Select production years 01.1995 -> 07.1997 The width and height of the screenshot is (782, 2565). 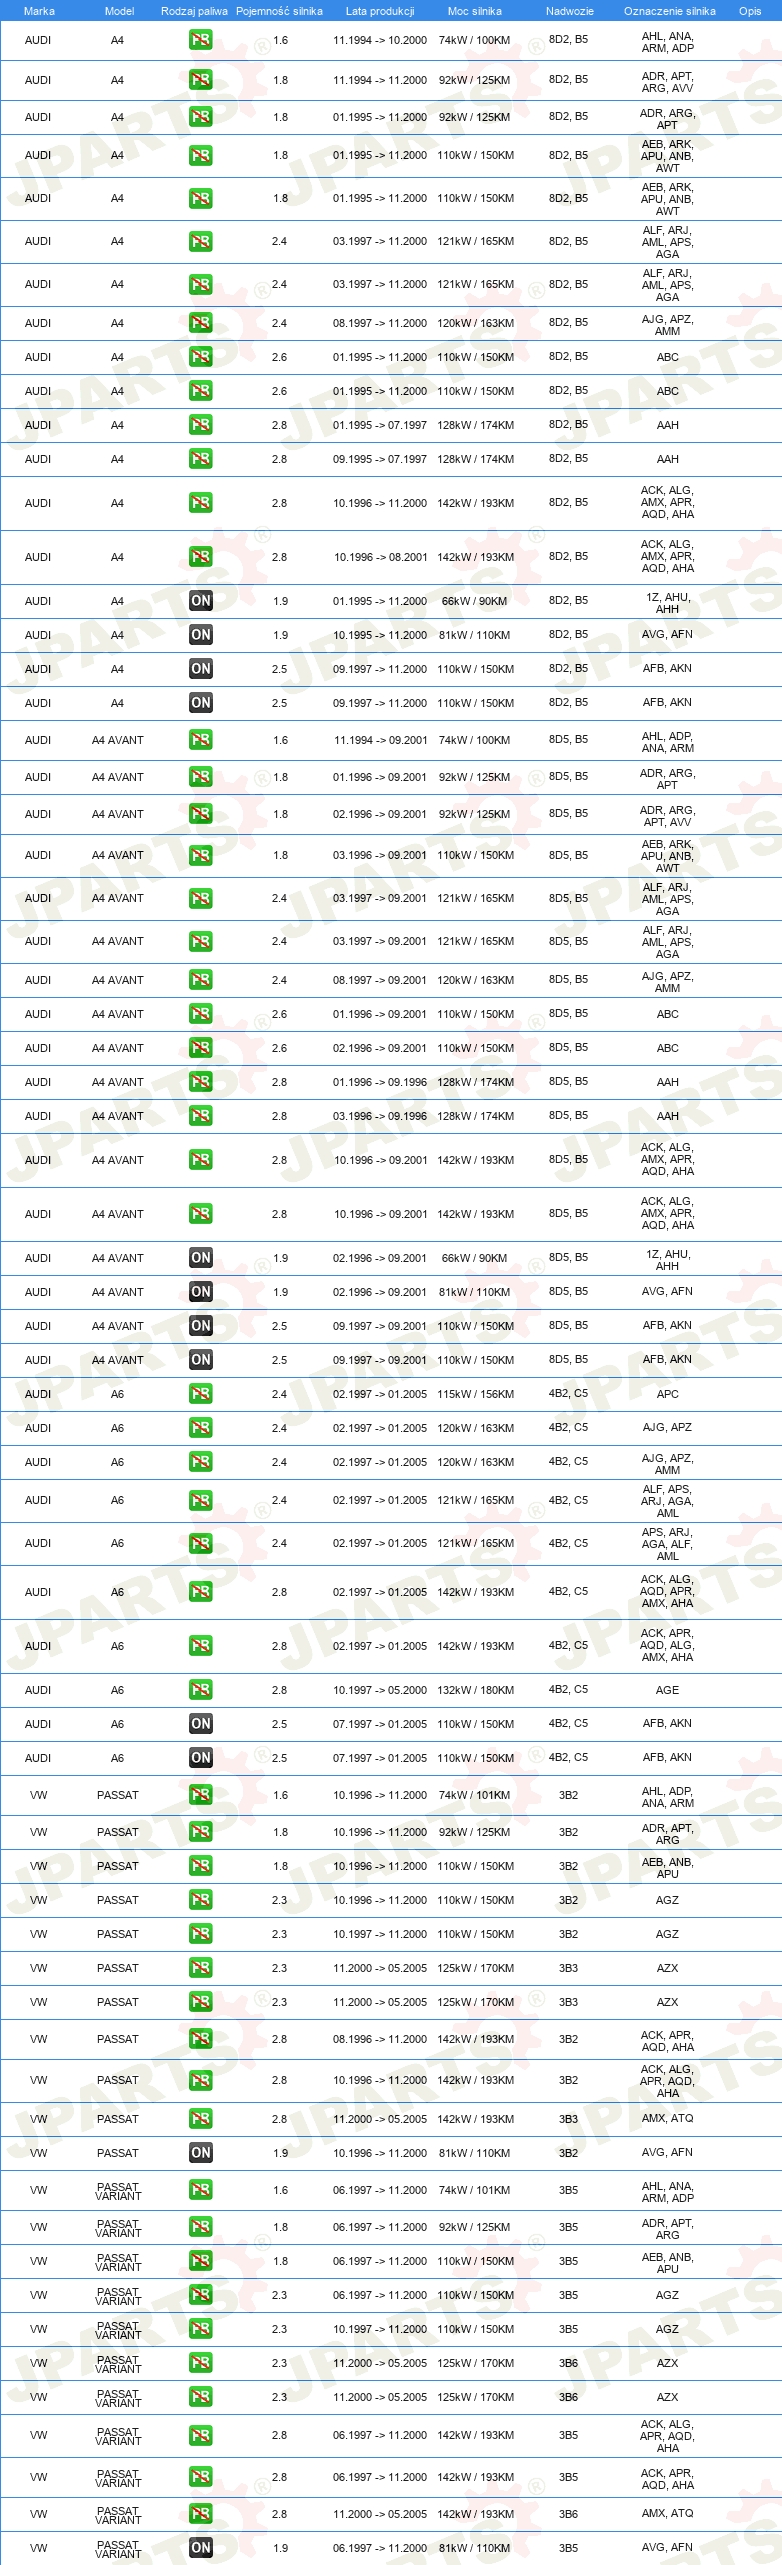click(x=380, y=425)
